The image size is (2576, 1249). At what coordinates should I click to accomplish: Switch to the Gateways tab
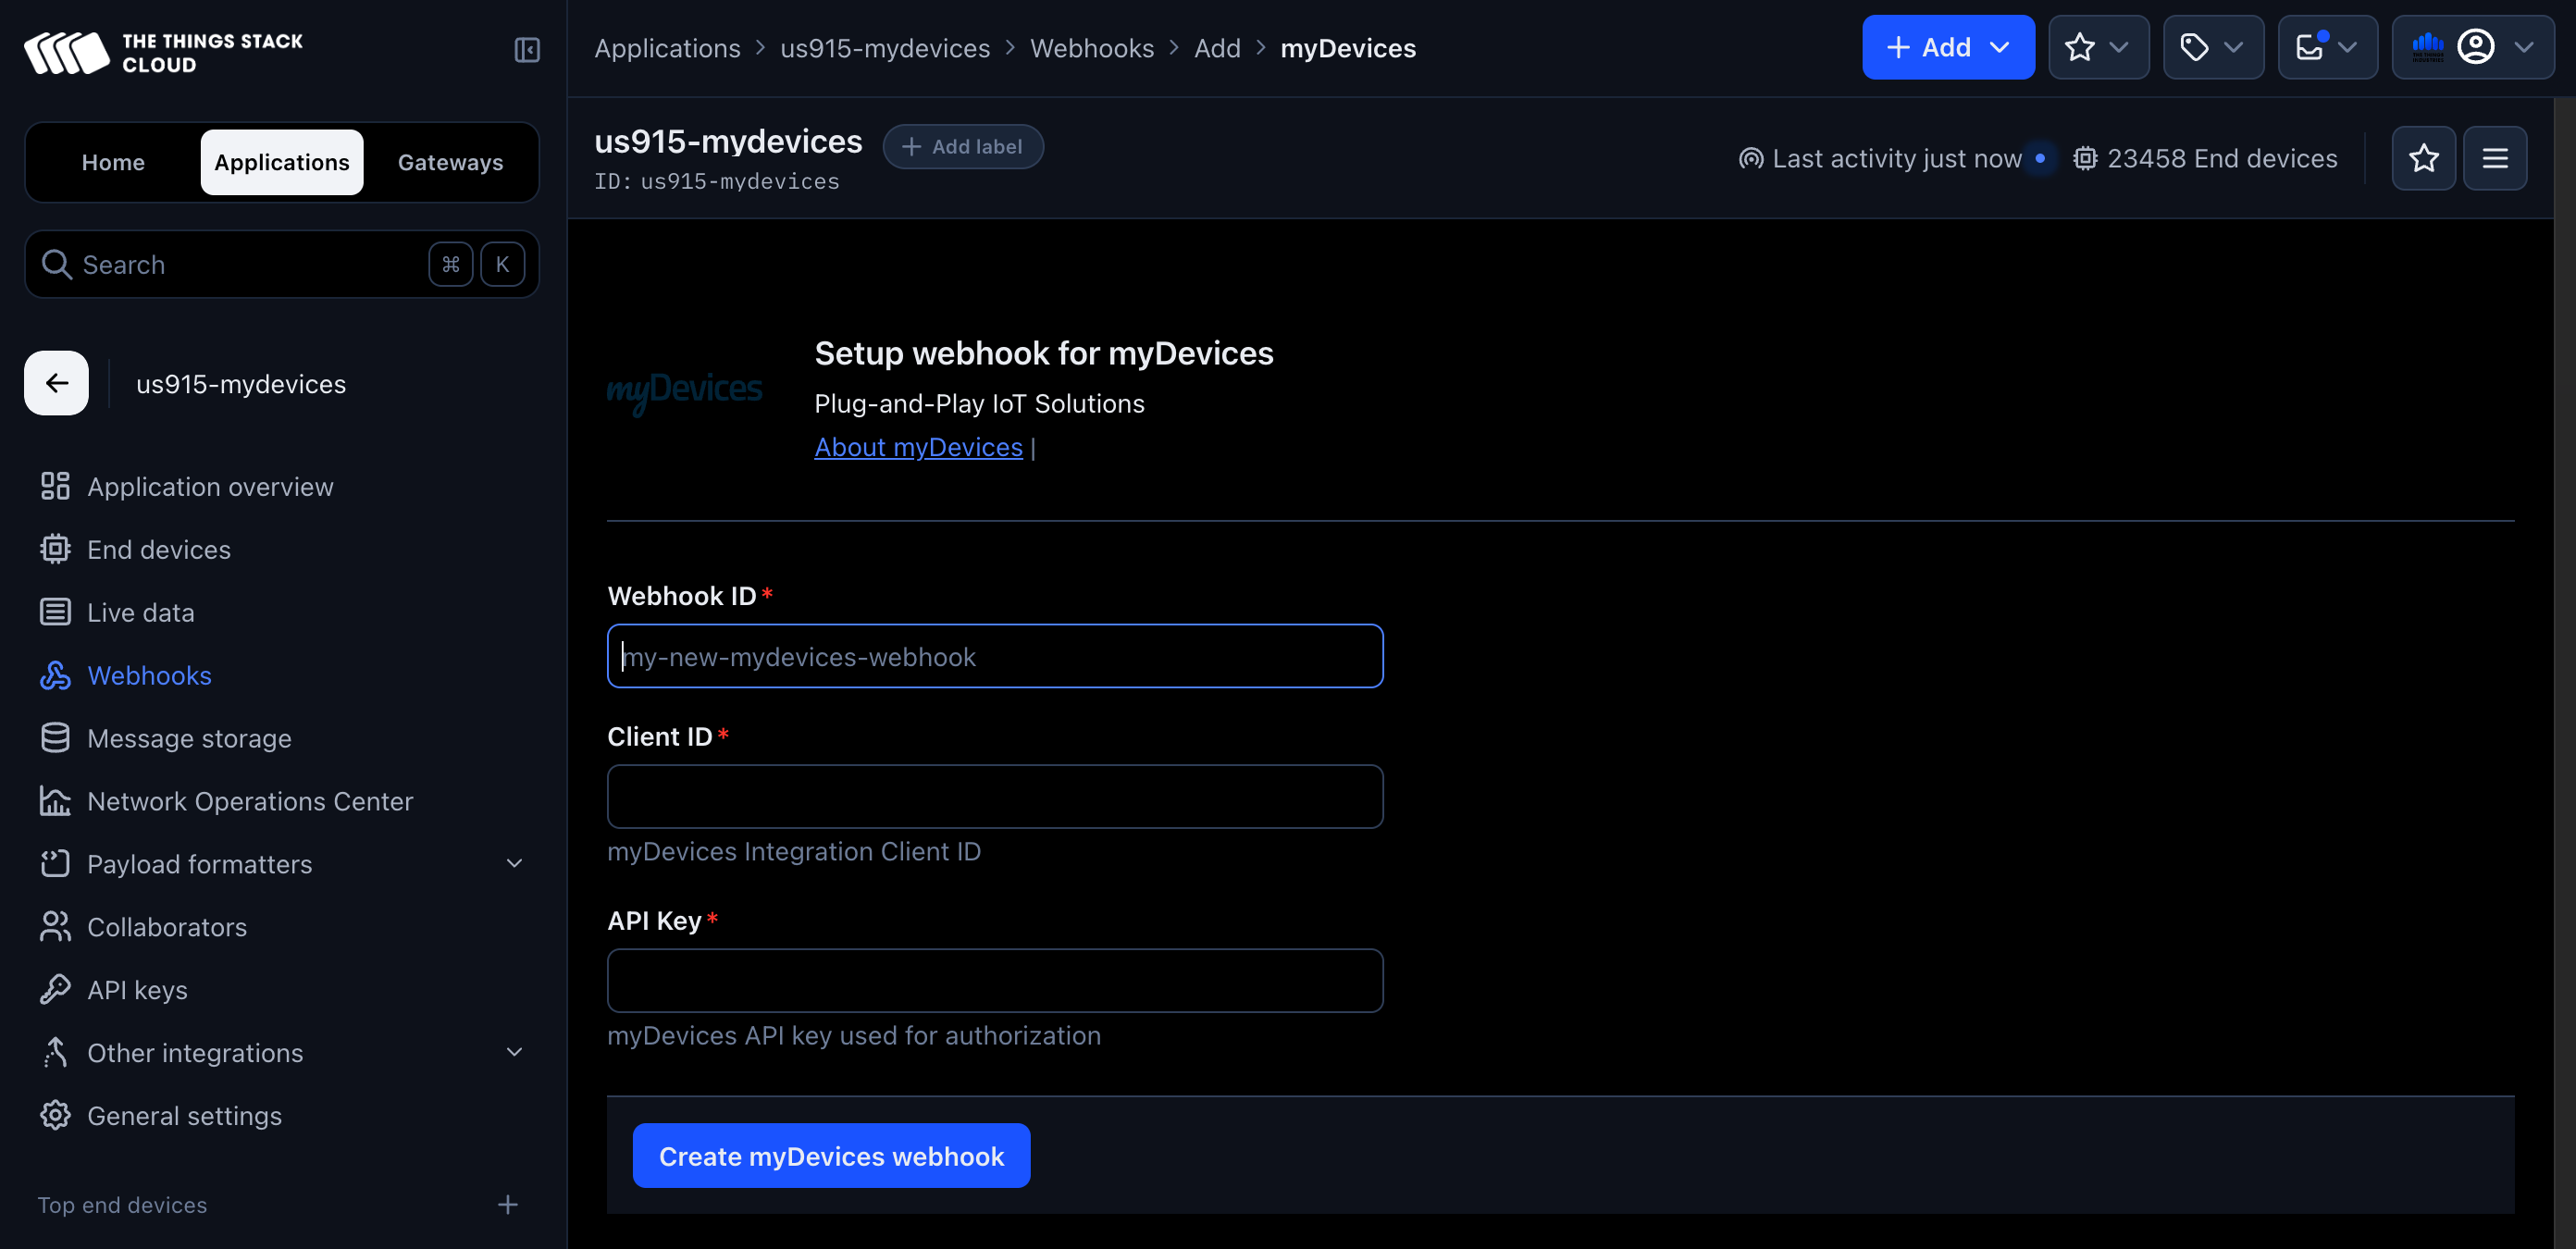[x=450, y=162]
